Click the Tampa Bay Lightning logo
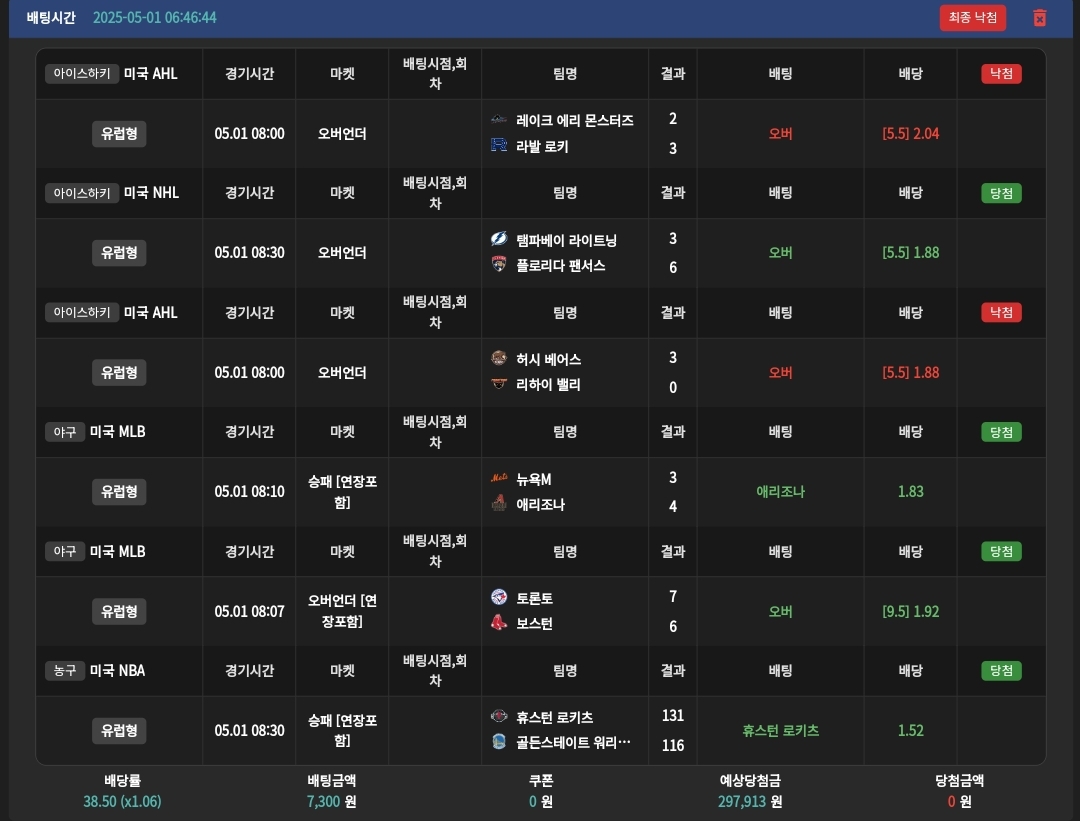This screenshot has width=1080, height=821. pyautogui.click(x=499, y=240)
